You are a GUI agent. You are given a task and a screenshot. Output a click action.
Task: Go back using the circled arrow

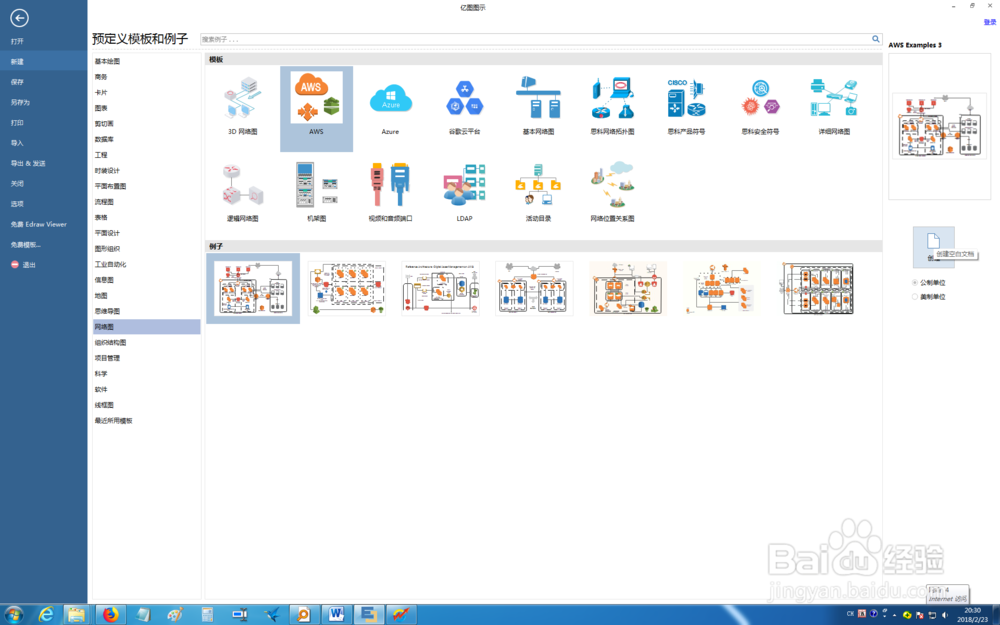[x=19, y=18]
